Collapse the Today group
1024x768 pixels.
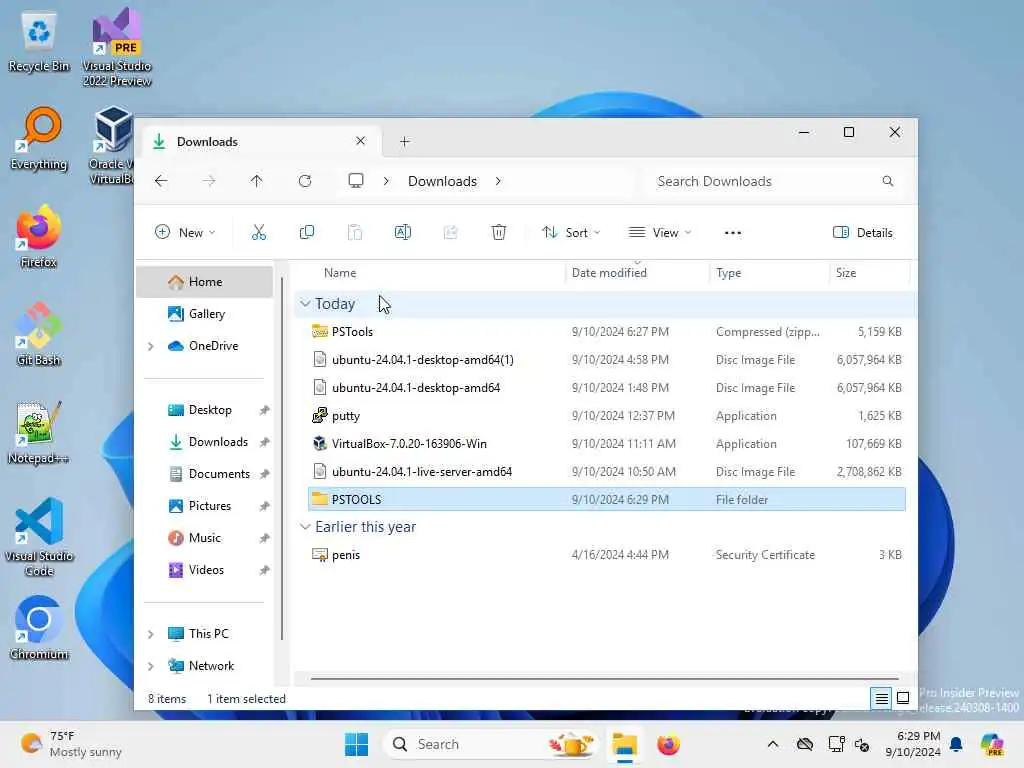pos(304,304)
